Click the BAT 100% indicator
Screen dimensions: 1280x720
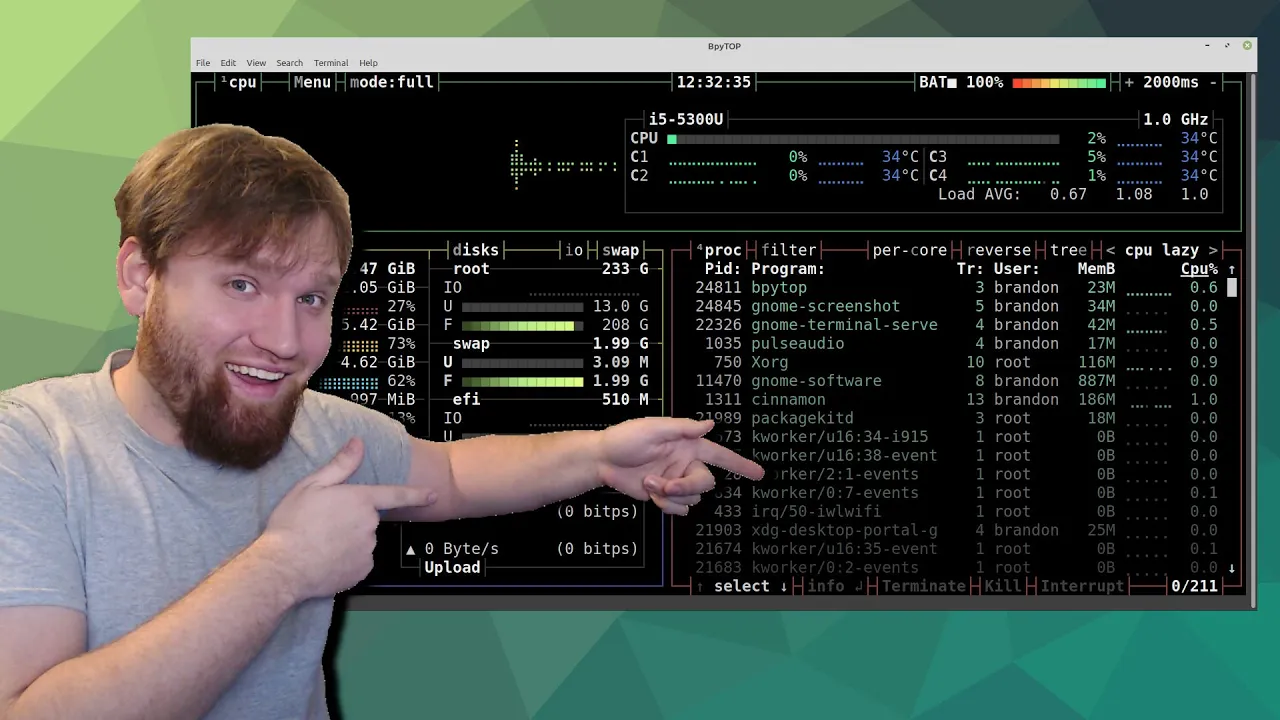(961, 82)
